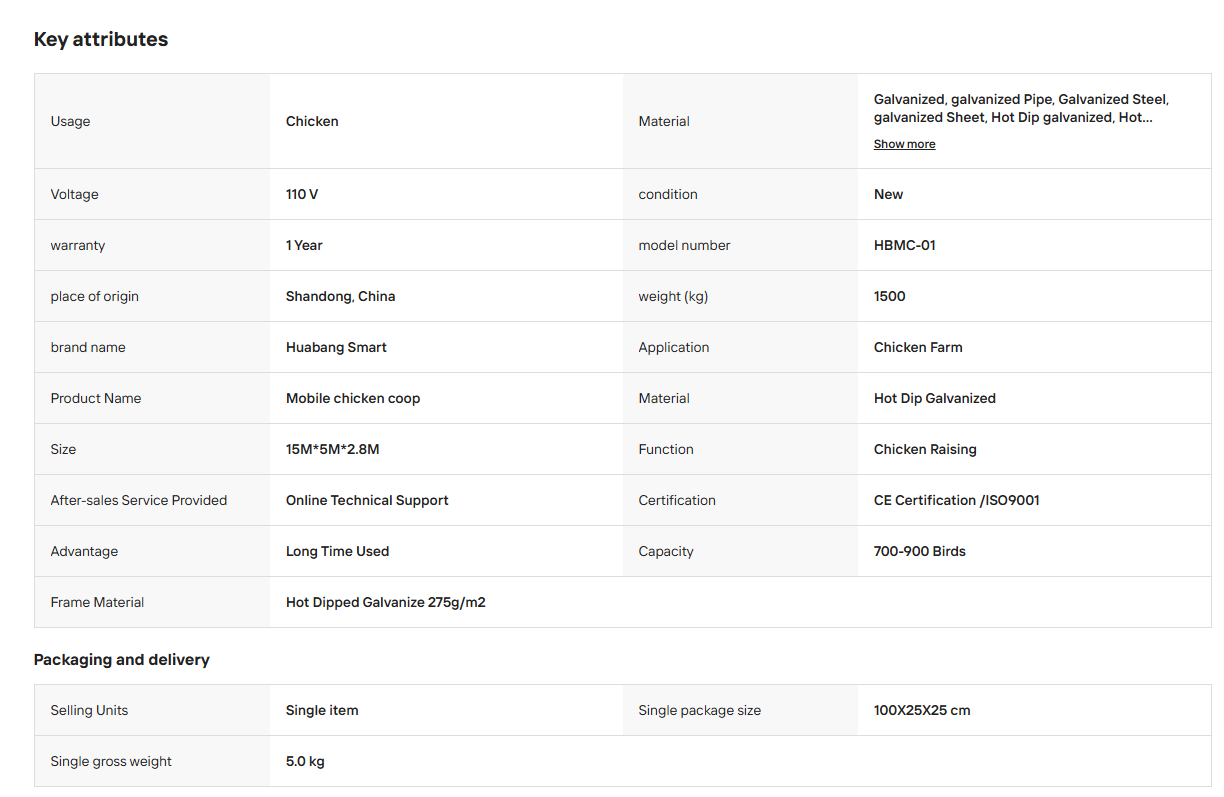1224x797 pixels.
Task: Click the CE Certification /ISO9001 value
Action: (957, 500)
